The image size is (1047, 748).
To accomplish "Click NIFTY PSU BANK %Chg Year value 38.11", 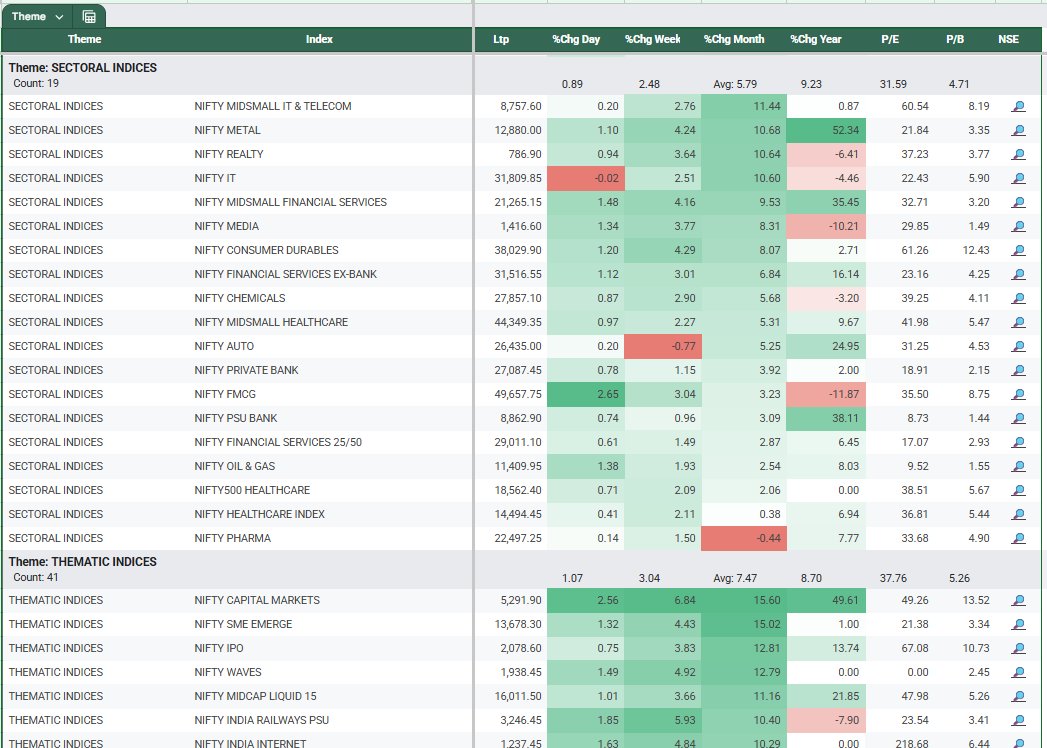I will [826, 418].
